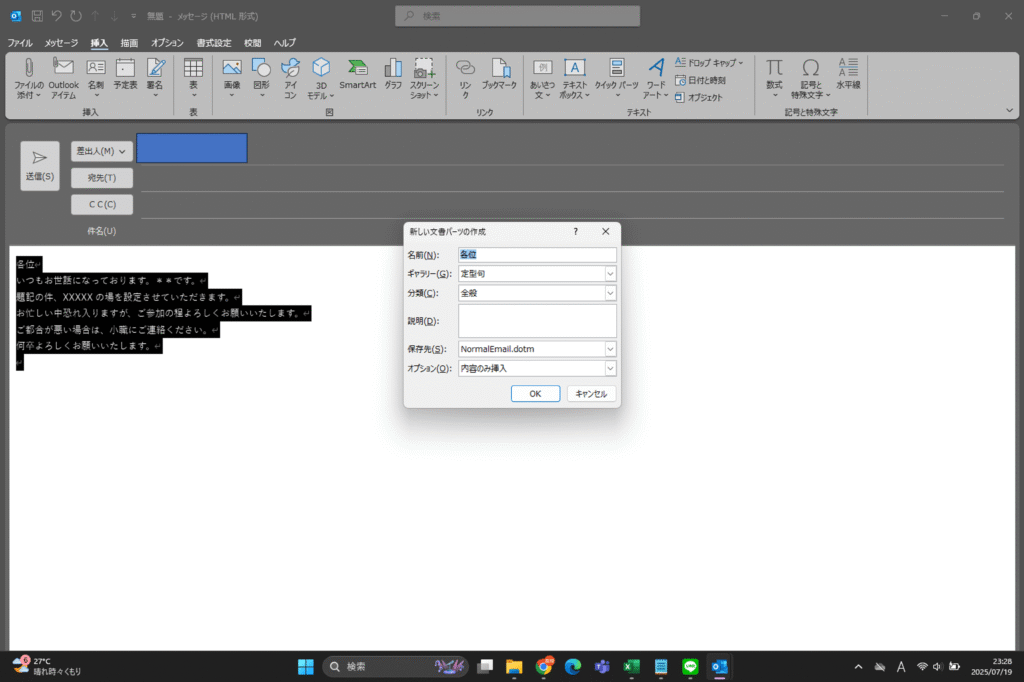
Task: Insert a 3D model
Action: 321,78
